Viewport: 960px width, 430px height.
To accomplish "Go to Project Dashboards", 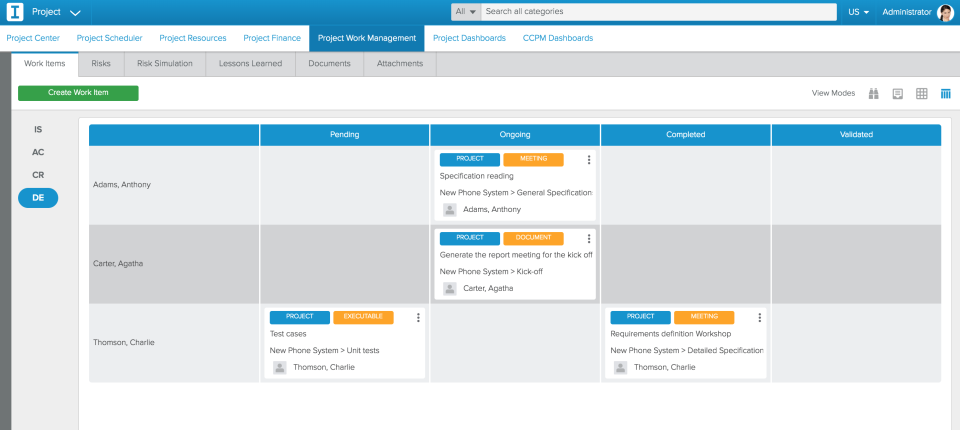I will click(x=470, y=38).
